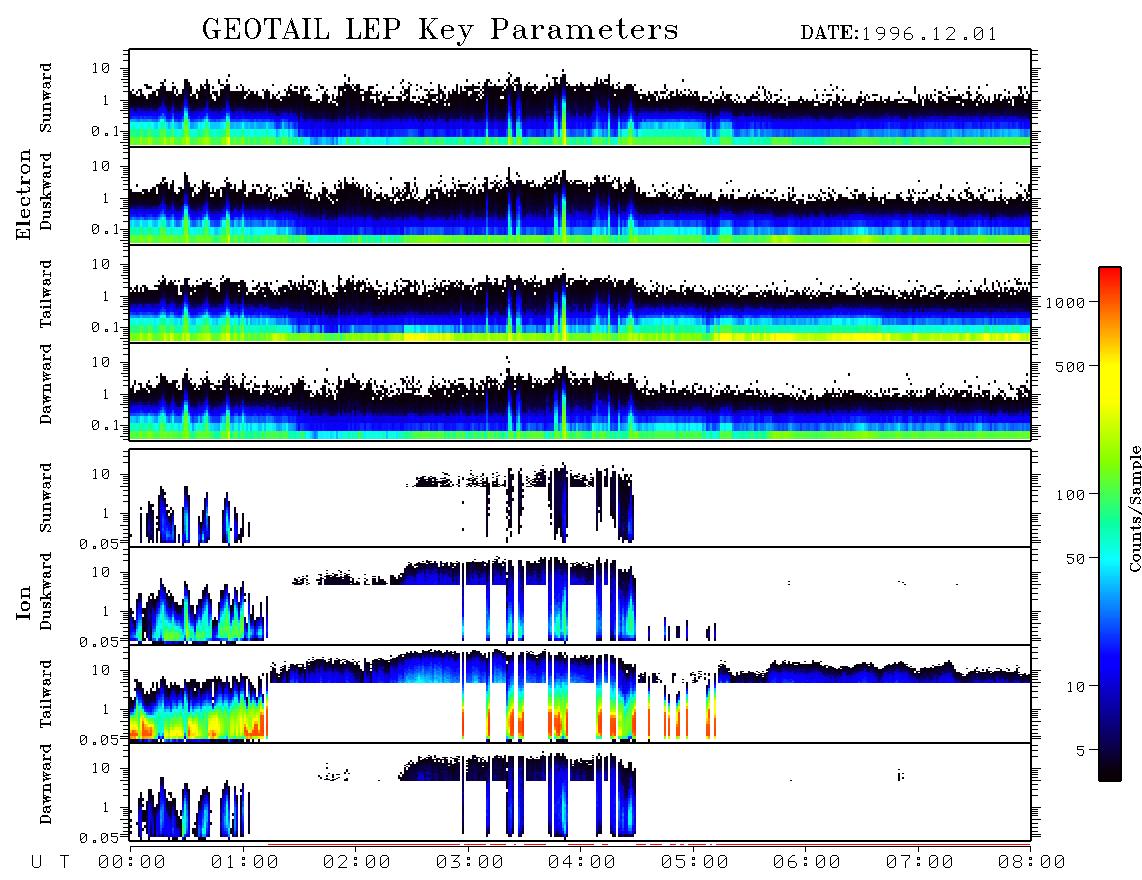This screenshot has width=1142, height=880.
Task: Click the Ion Sunward spectrogram panel
Action: 580,498
